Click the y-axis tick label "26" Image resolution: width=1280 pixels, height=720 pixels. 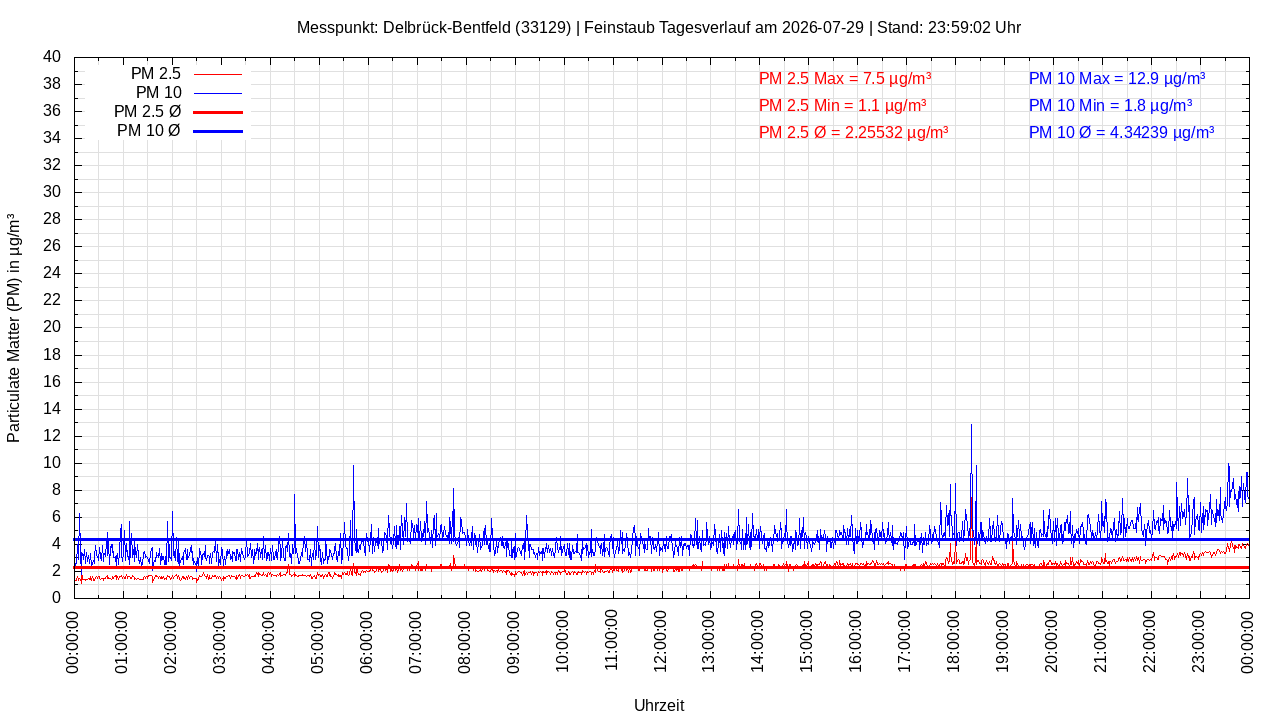52,246
